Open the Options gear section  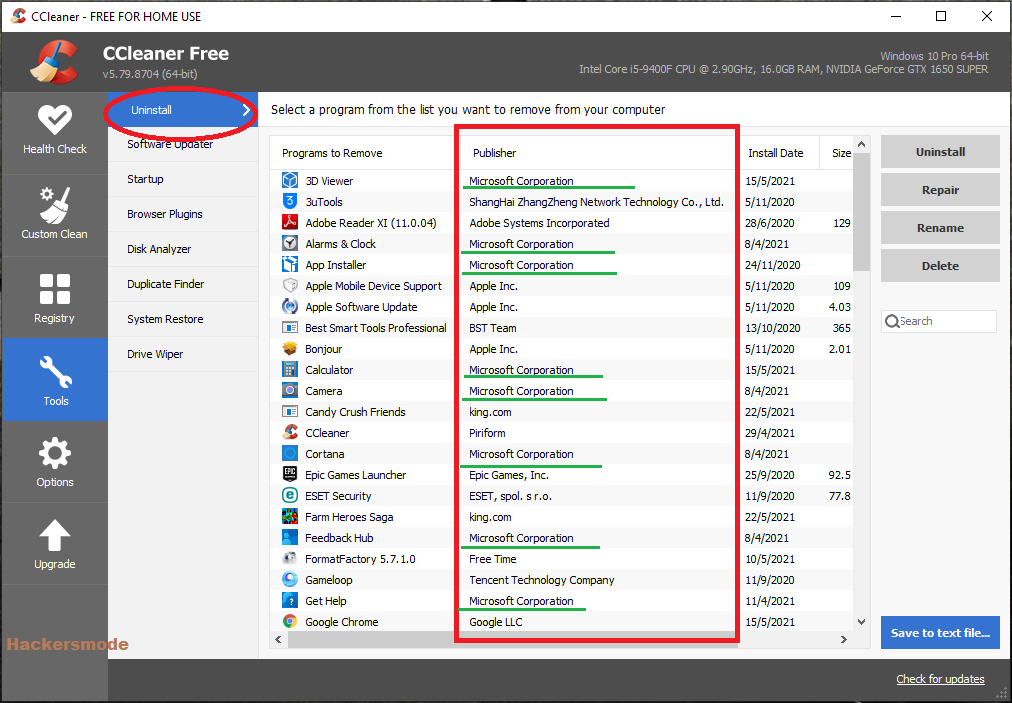click(55, 462)
